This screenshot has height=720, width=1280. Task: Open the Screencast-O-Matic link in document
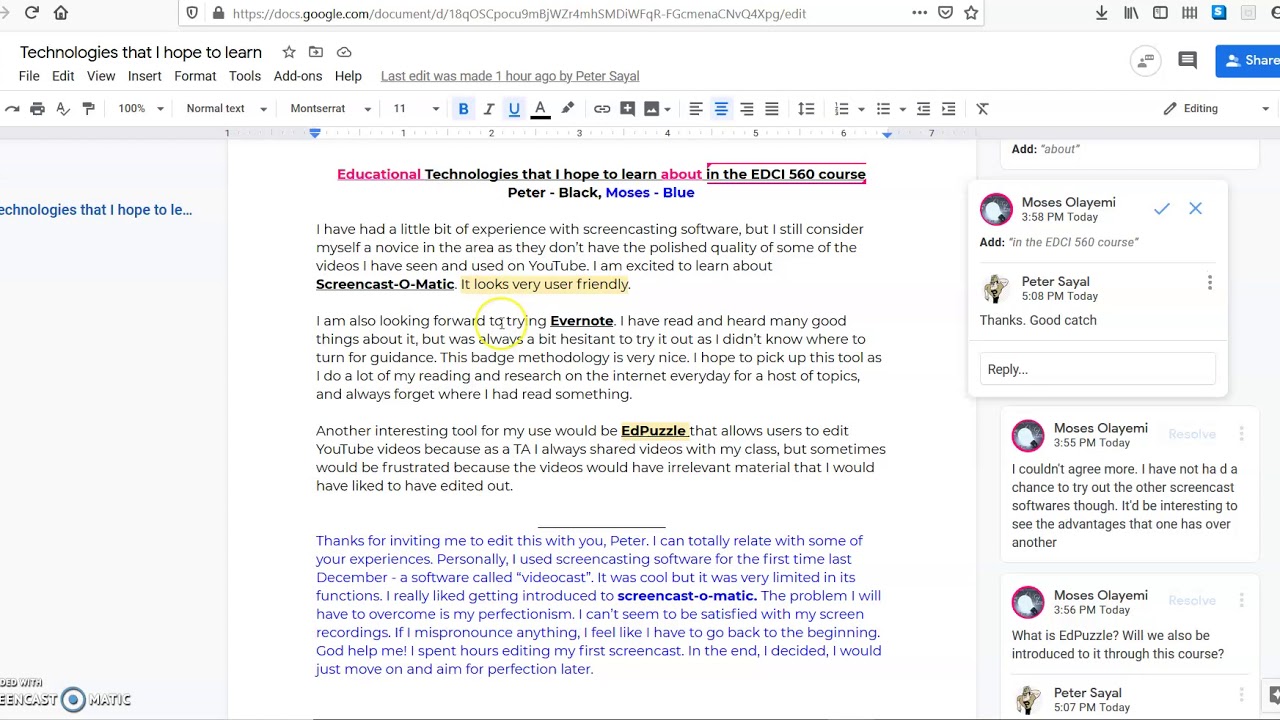tap(385, 284)
